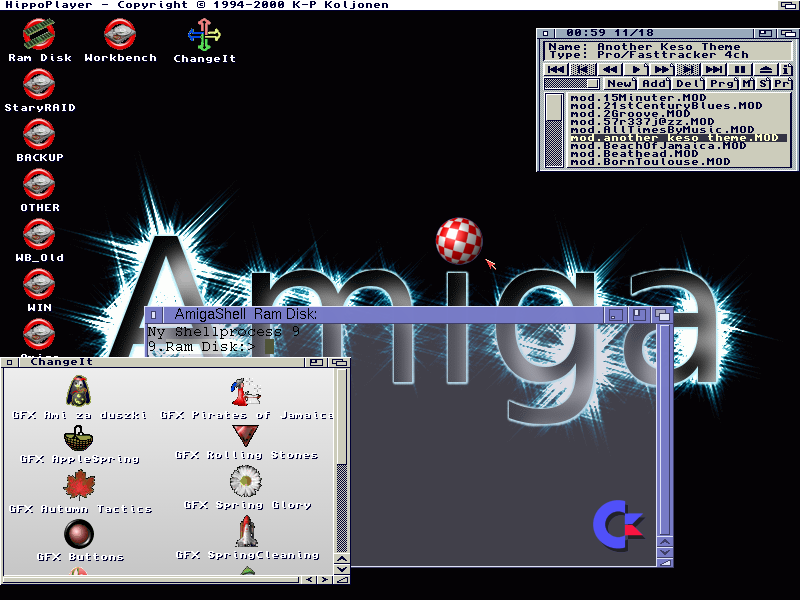Select the GFX Spring Glory daisy icon
800x600 pixels.
tap(246, 481)
